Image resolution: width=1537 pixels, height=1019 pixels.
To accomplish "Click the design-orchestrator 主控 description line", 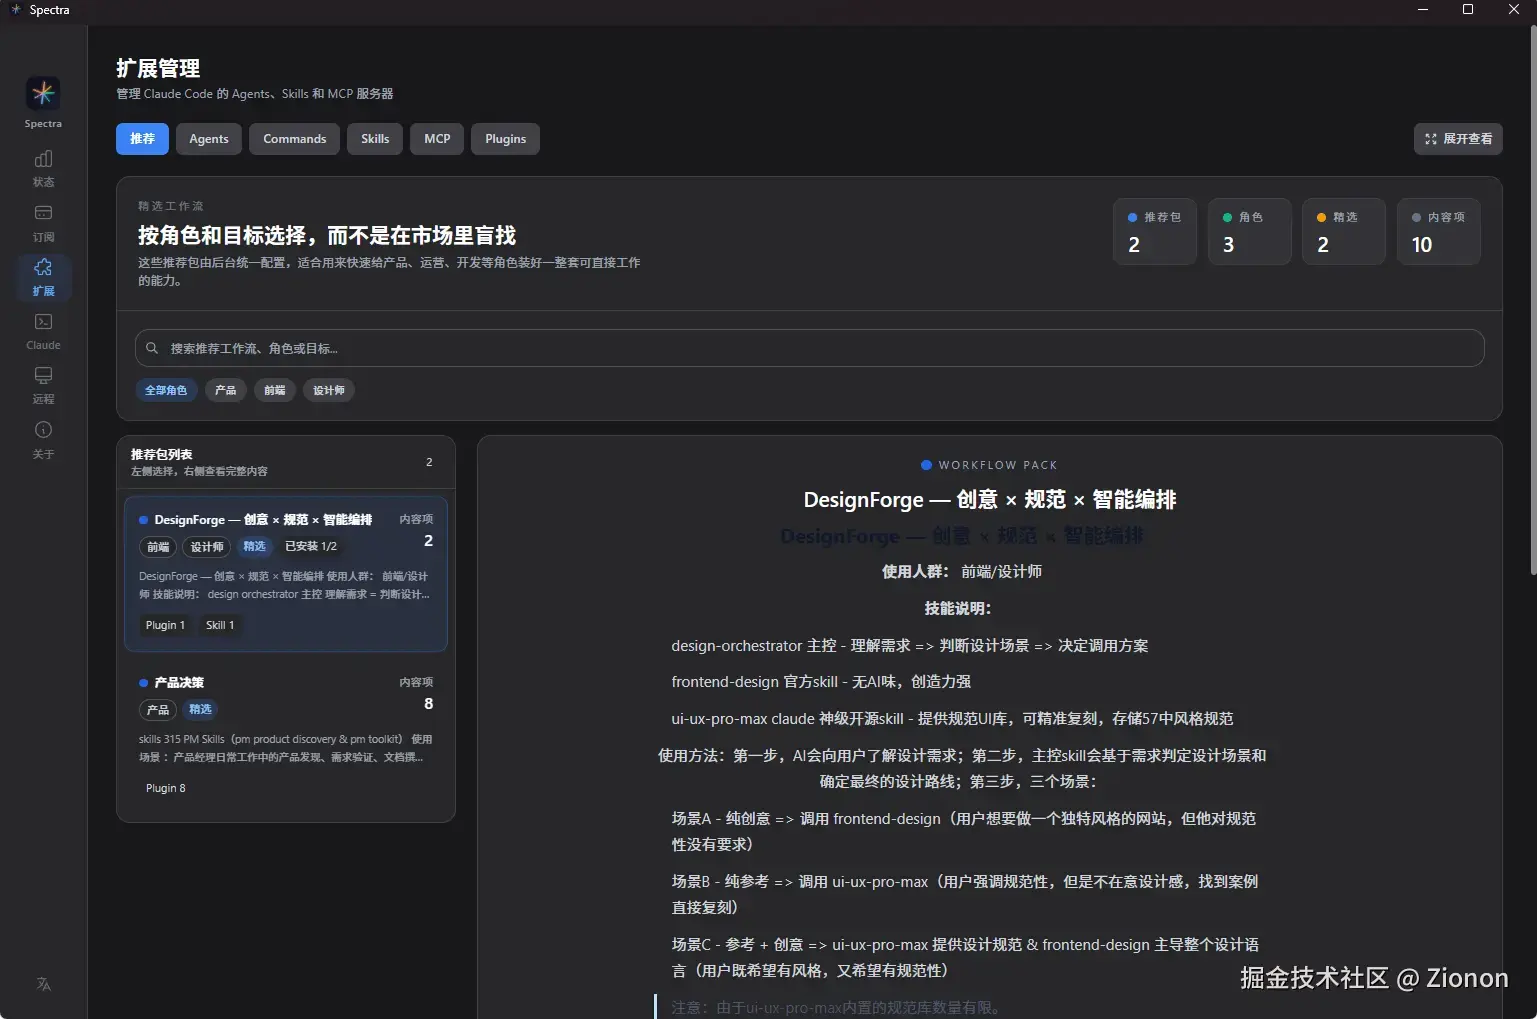I will tap(910, 646).
